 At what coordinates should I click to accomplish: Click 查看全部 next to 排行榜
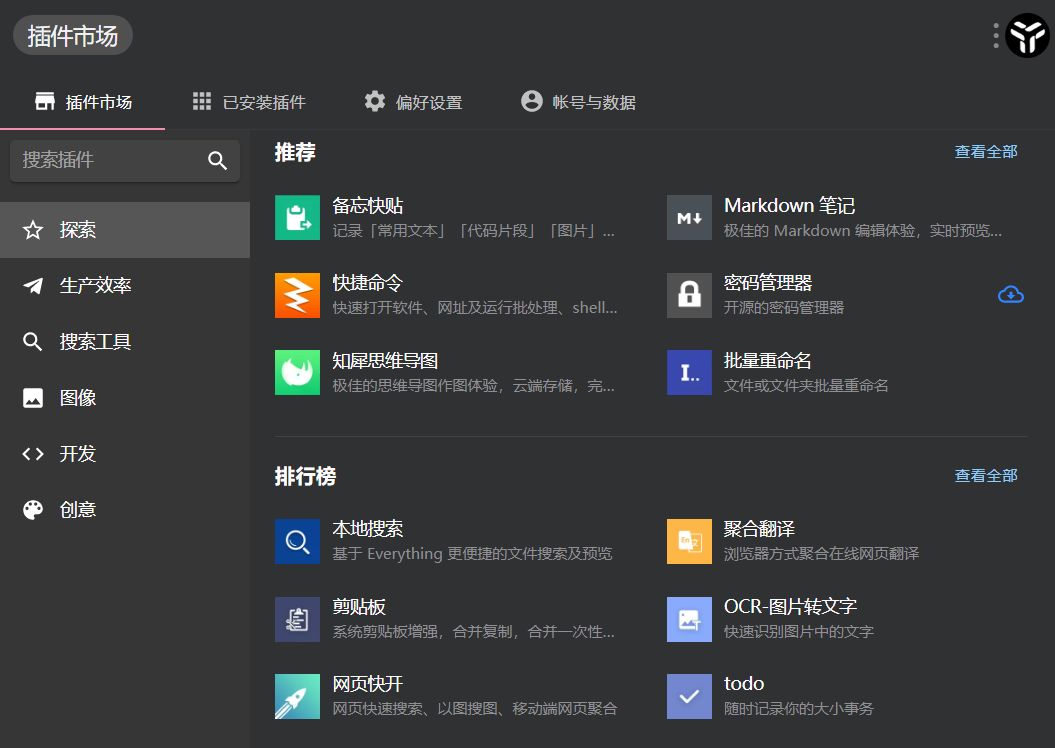pyautogui.click(x=985, y=475)
